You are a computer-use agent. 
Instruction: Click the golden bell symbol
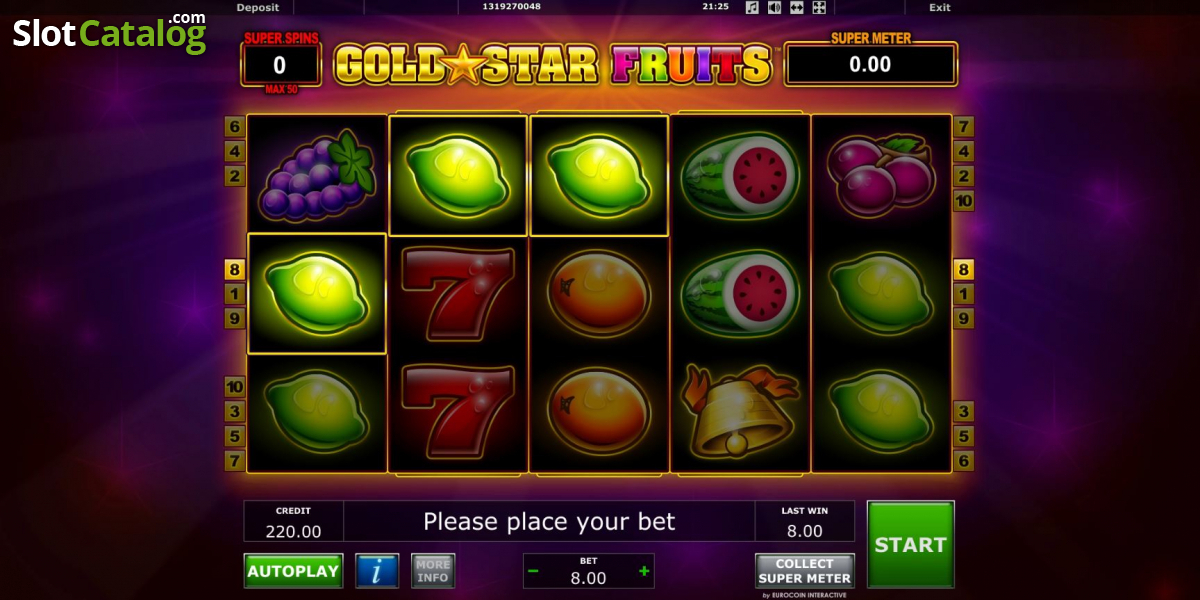pyautogui.click(x=740, y=411)
